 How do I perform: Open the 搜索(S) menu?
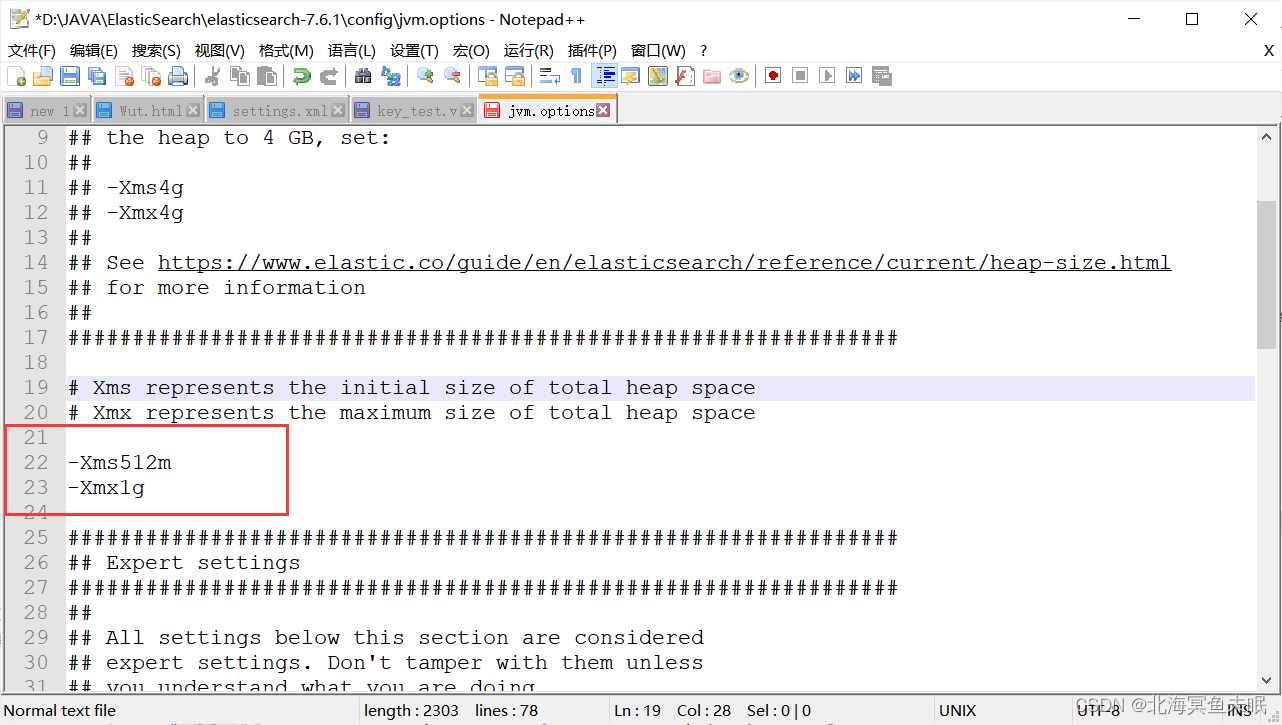156,50
